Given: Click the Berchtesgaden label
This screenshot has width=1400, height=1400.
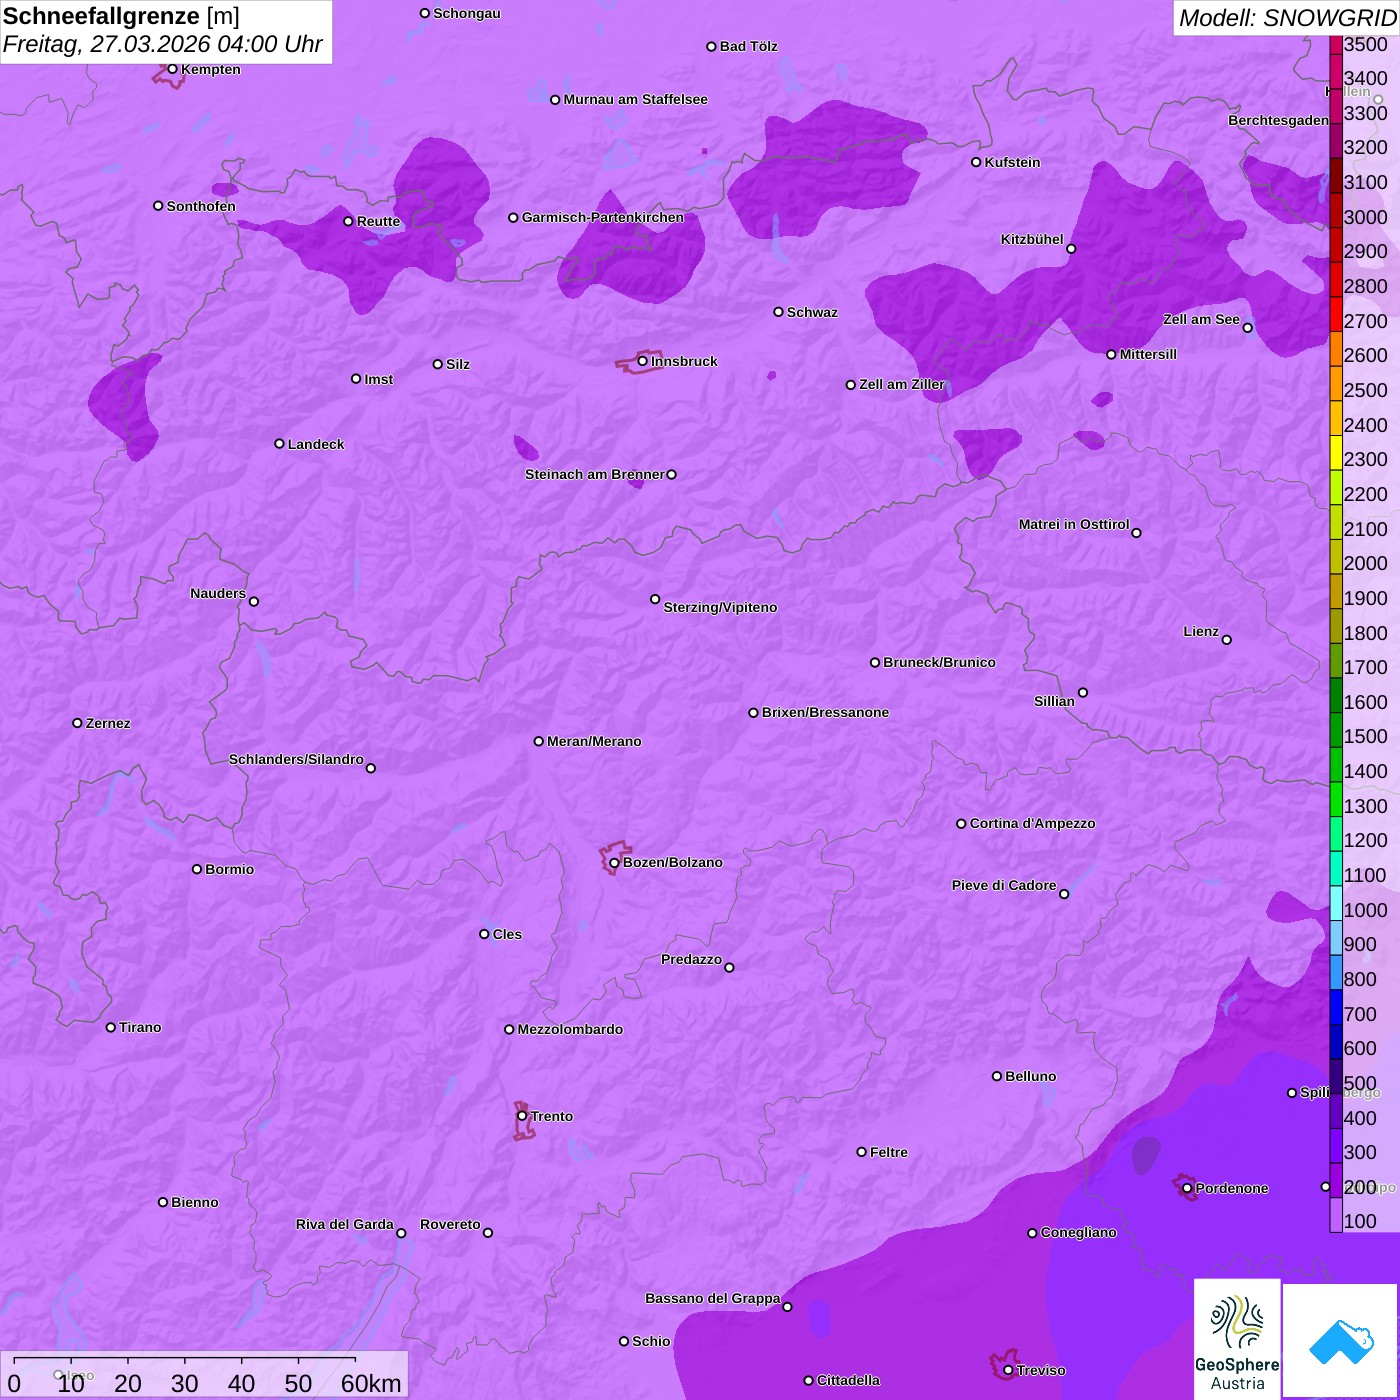Looking at the screenshot, I should pyautogui.click(x=1278, y=120).
